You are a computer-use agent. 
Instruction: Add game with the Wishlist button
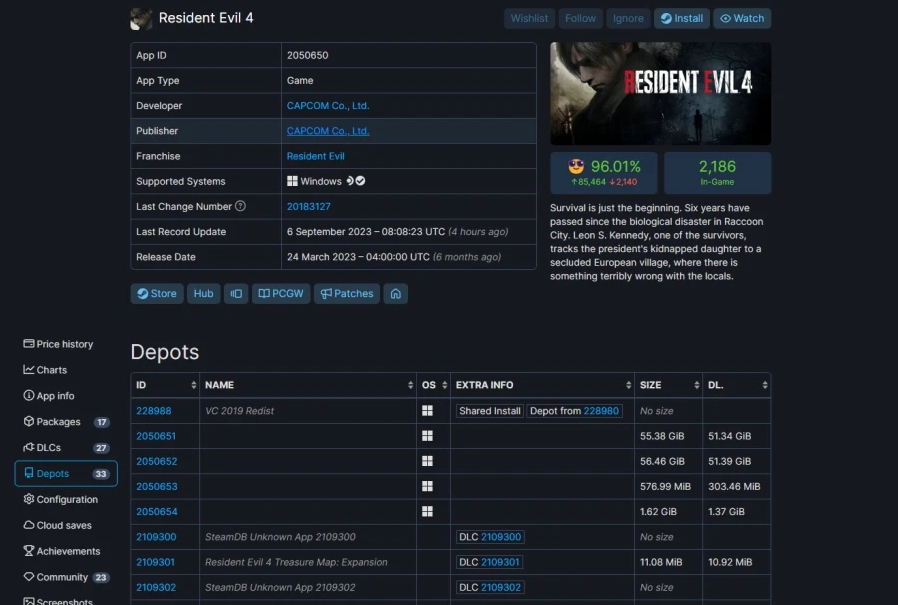tap(529, 18)
